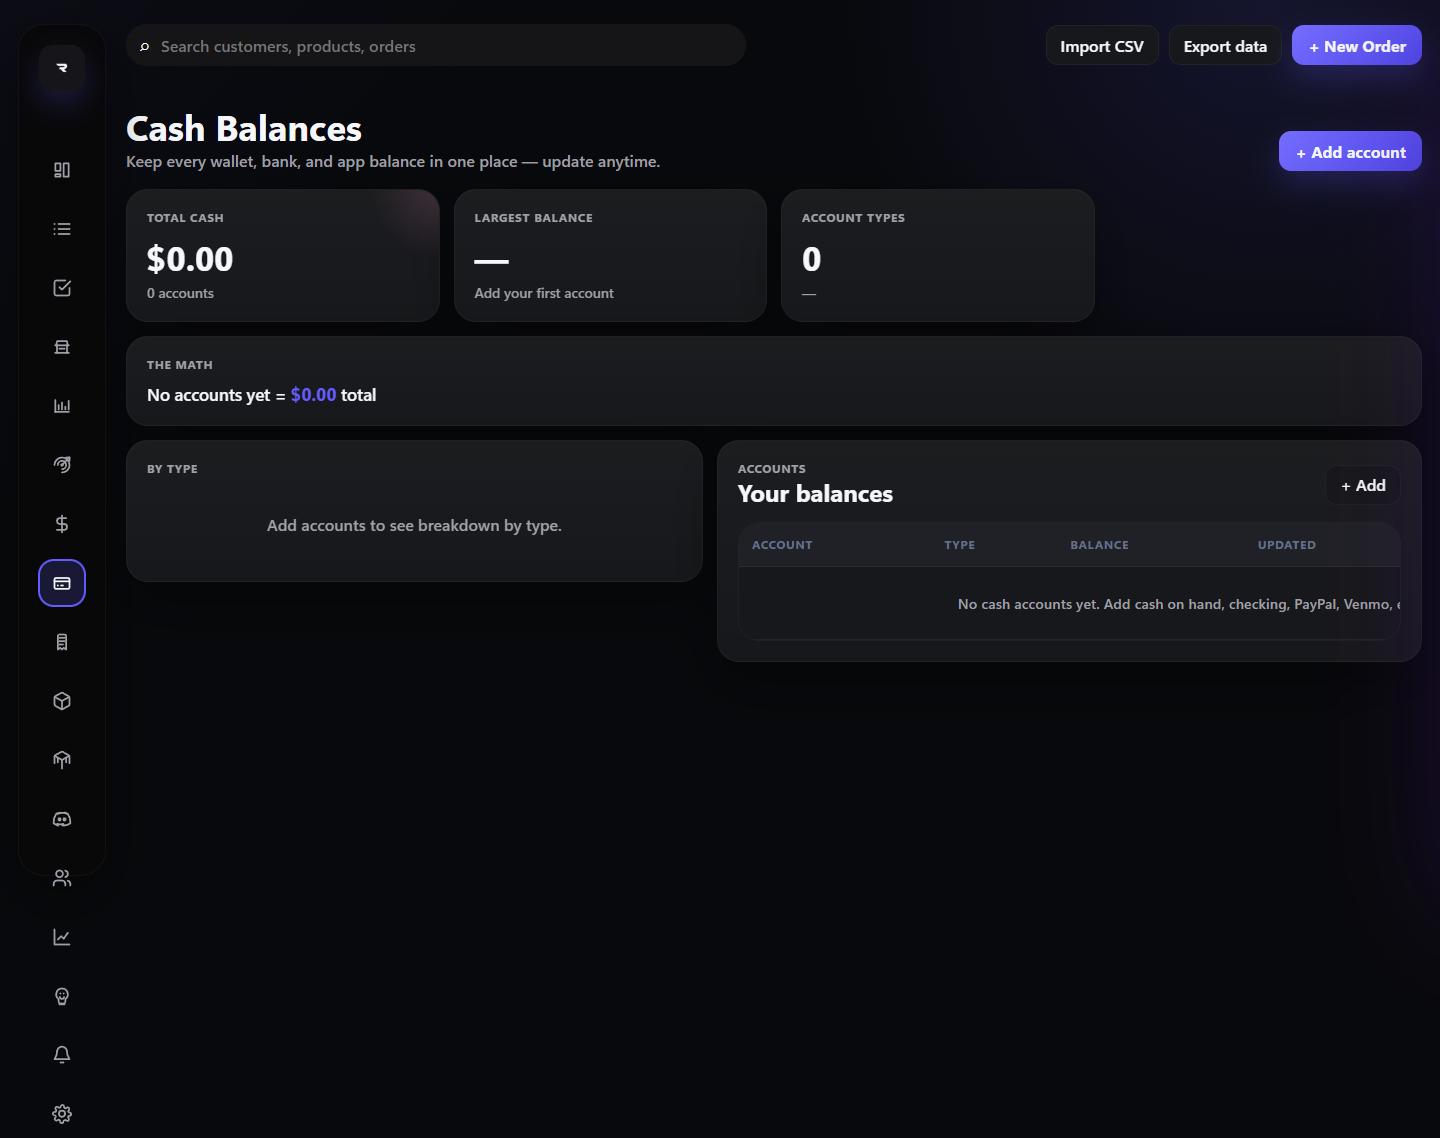Open the receipt icon in sidebar

click(62, 642)
